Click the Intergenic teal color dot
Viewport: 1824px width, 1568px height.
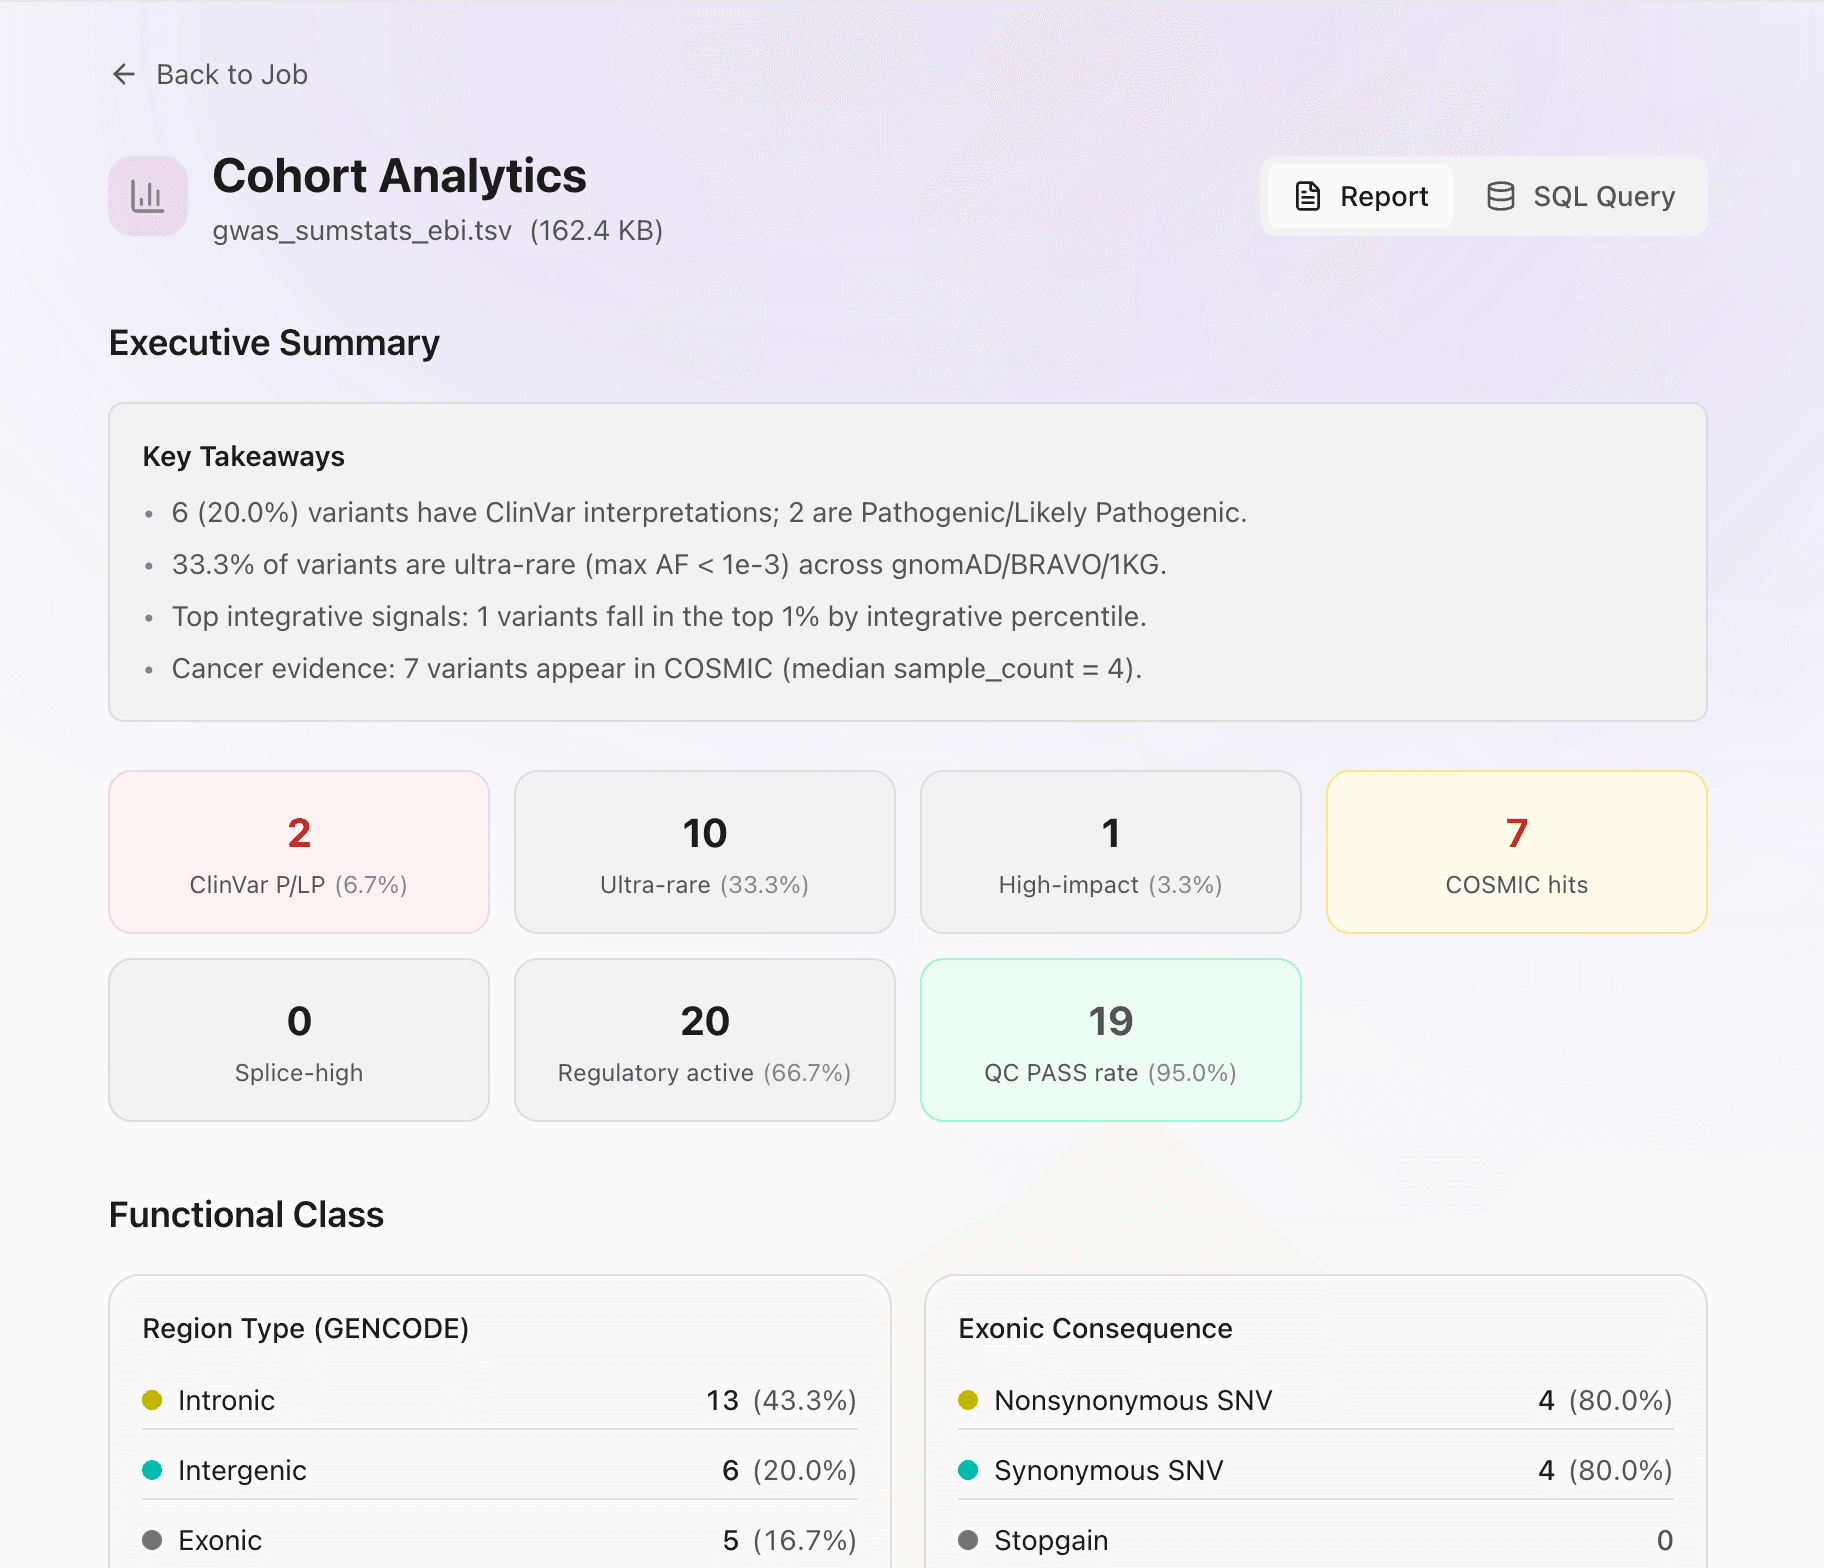[x=152, y=1470]
